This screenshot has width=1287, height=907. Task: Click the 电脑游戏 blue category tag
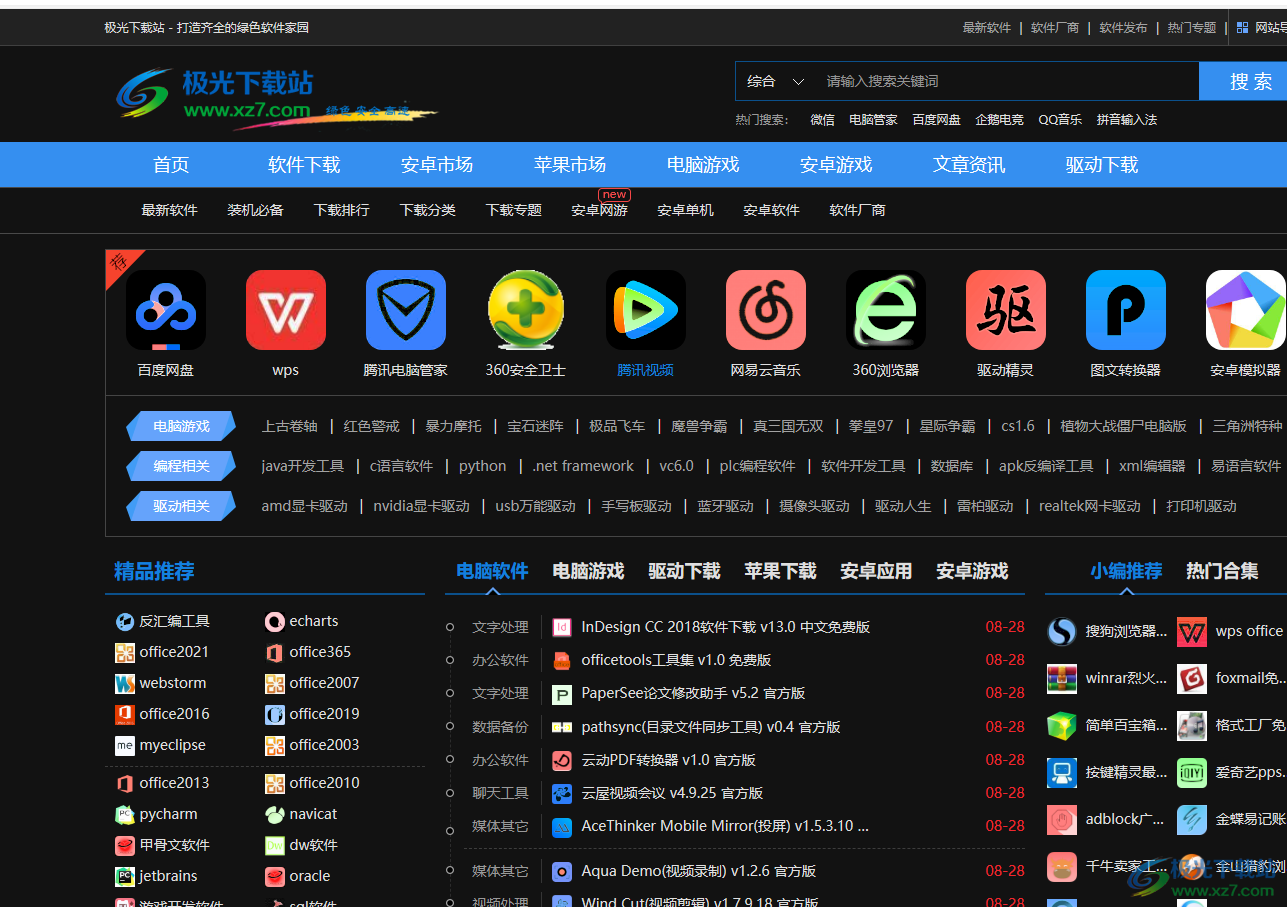181,426
